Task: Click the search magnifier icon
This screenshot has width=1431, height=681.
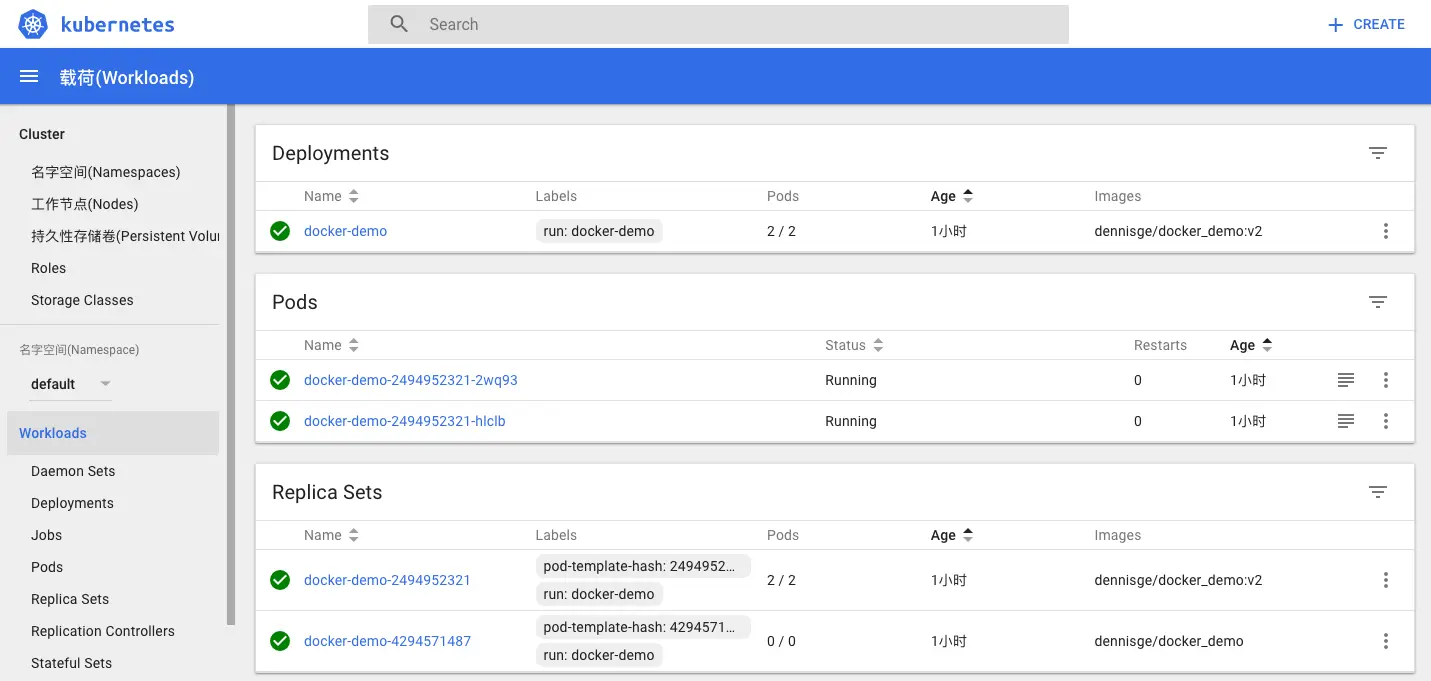Action: (x=398, y=23)
